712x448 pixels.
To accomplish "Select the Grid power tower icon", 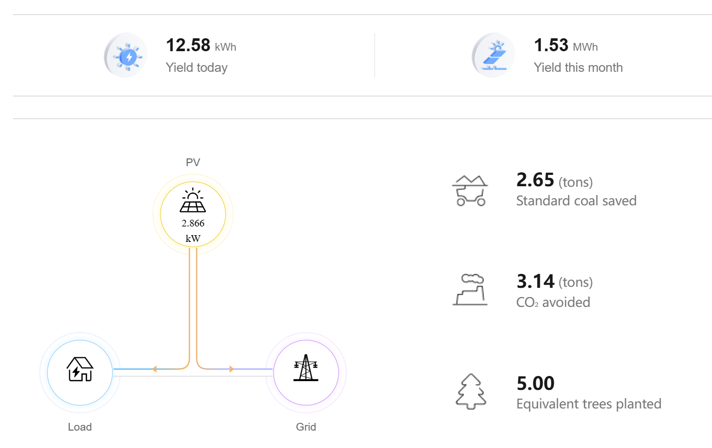I will (306, 367).
